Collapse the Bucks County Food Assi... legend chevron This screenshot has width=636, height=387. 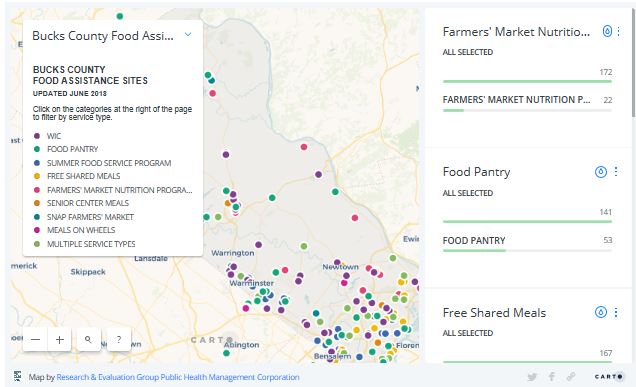pyautogui.click(x=188, y=34)
